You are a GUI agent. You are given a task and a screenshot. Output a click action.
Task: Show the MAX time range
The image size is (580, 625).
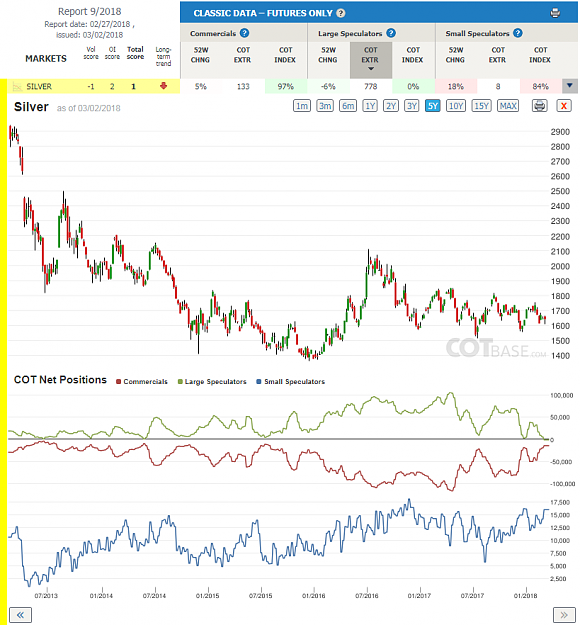pos(508,106)
